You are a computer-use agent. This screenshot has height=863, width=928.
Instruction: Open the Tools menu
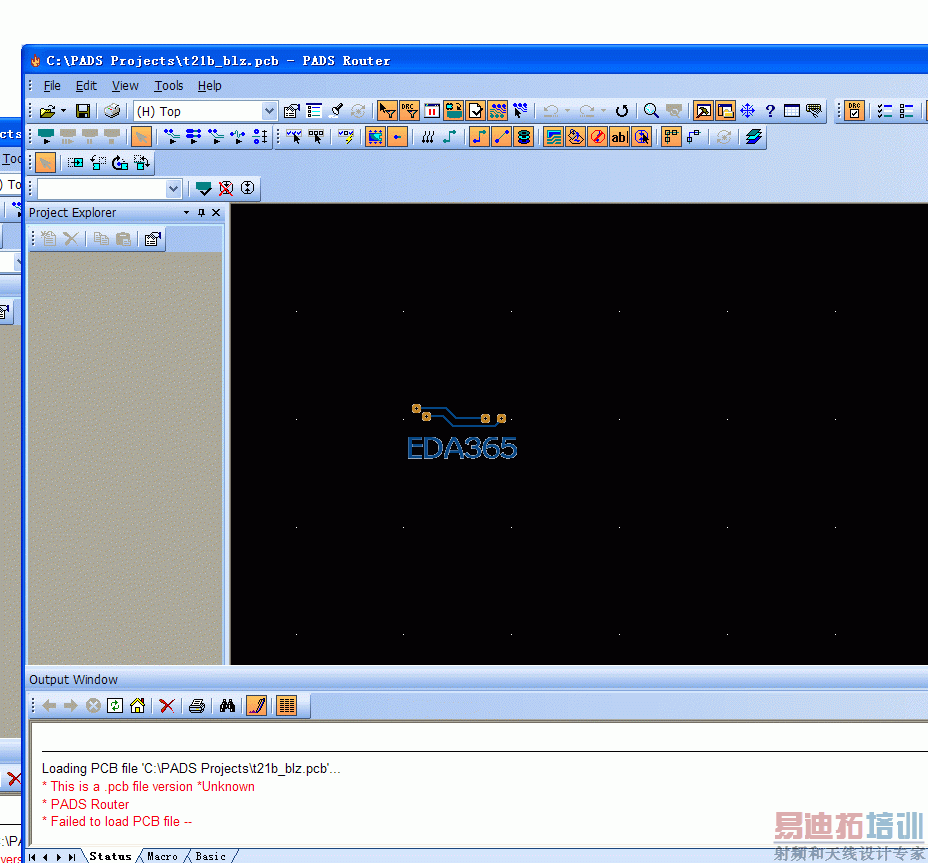pos(169,86)
